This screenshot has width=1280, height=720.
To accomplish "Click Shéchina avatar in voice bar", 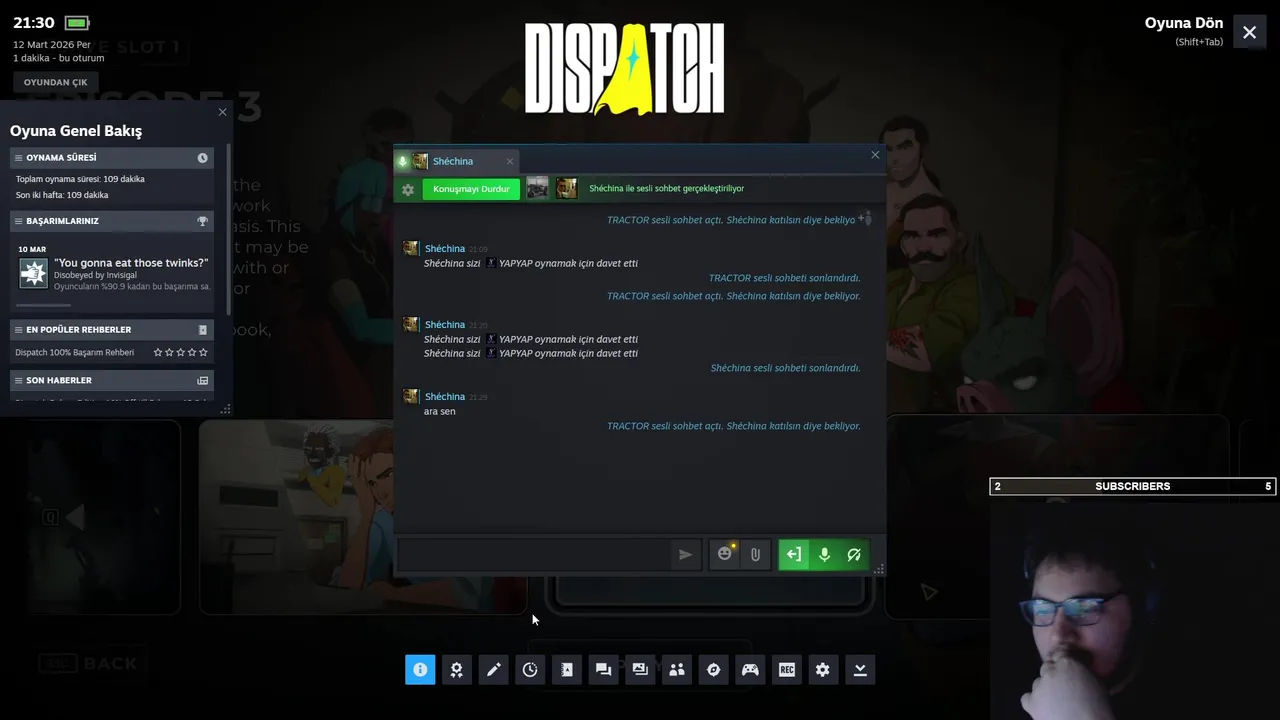I will (x=567, y=188).
